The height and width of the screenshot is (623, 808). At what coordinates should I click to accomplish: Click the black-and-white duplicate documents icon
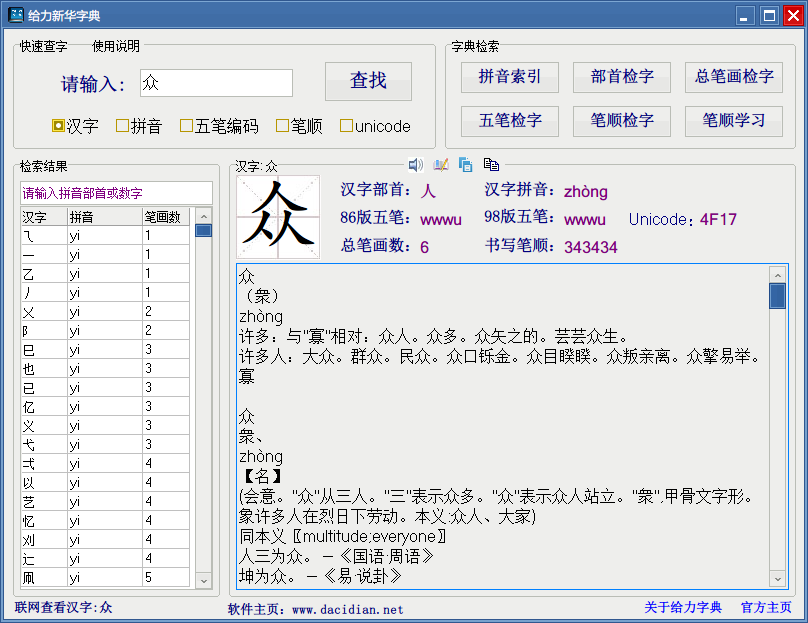(x=491, y=165)
